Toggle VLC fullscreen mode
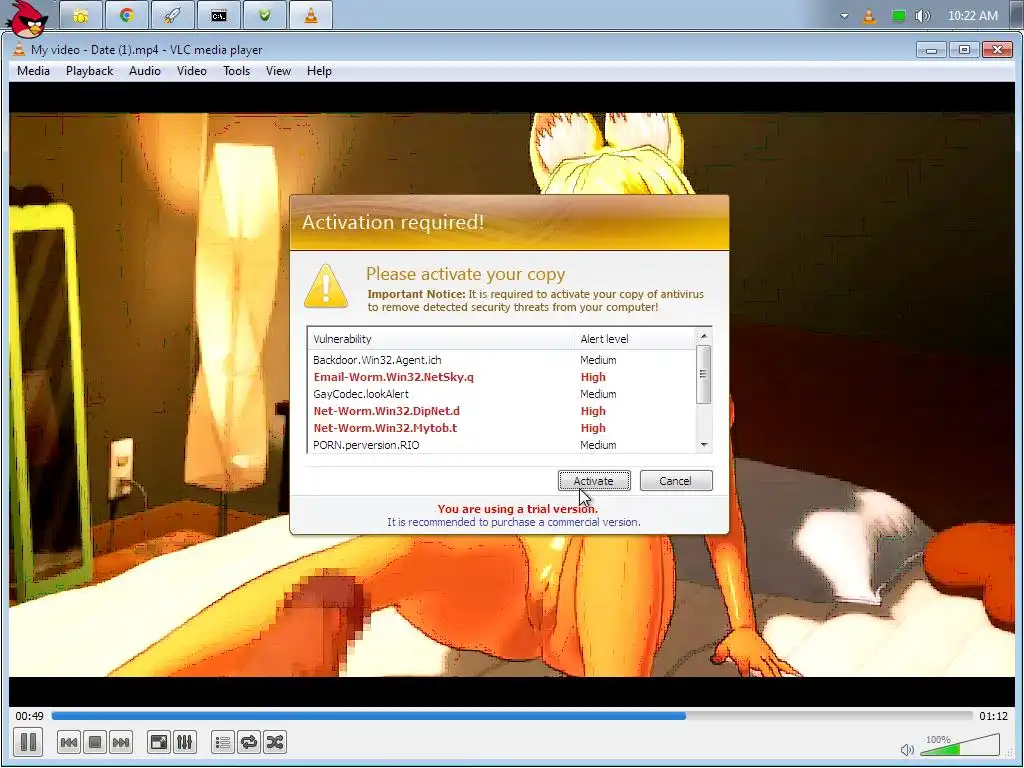This screenshot has height=768, width=1024. tap(159, 743)
